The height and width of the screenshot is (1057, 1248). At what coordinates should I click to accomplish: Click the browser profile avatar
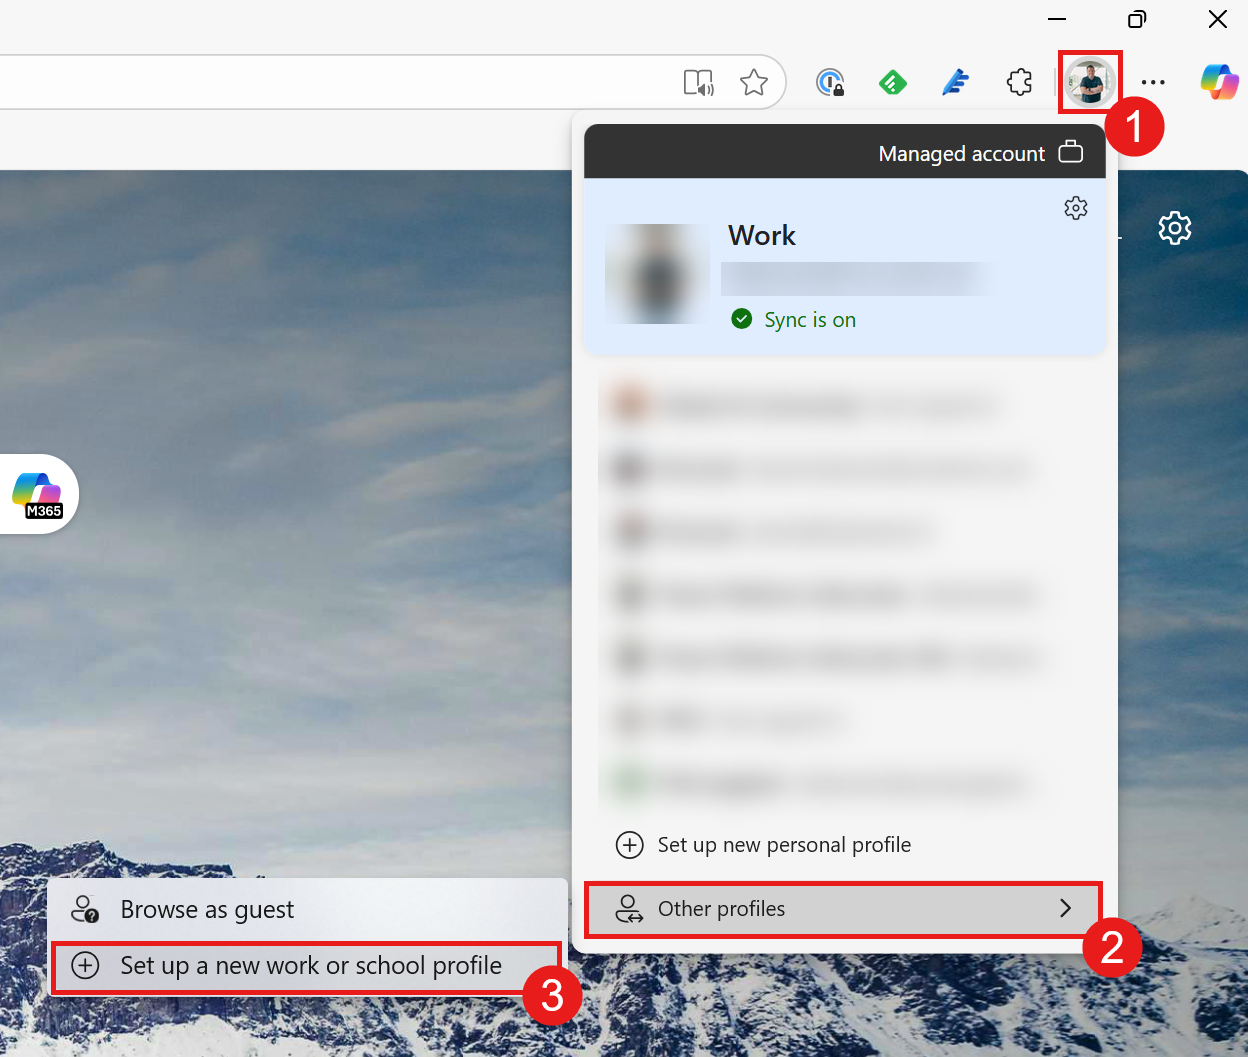[1089, 82]
